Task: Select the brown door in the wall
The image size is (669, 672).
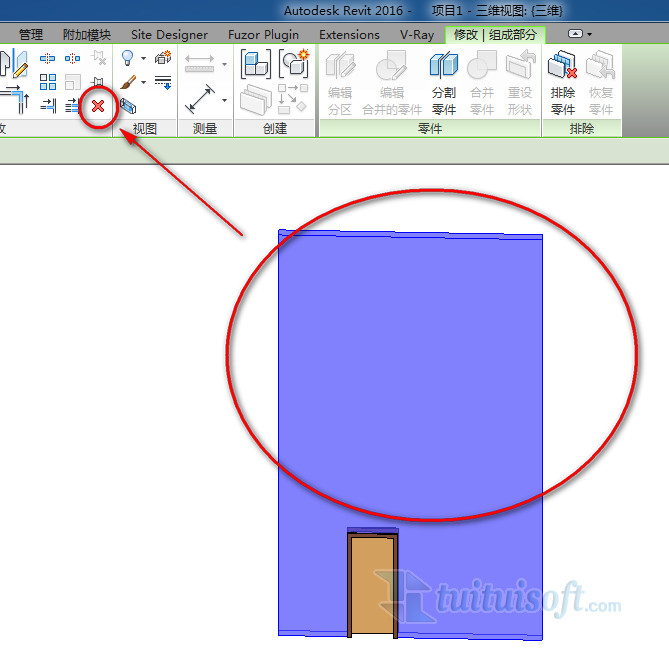Action: (372, 585)
